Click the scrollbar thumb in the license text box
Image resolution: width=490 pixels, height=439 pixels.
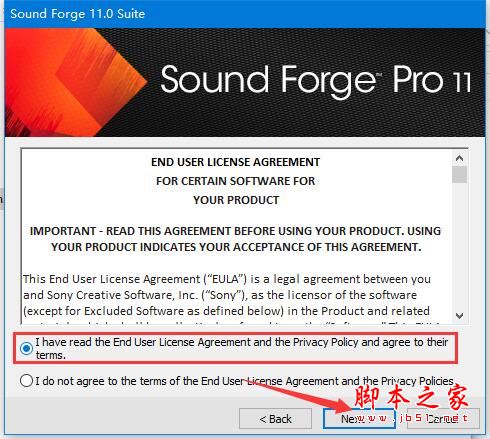click(x=460, y=175)
